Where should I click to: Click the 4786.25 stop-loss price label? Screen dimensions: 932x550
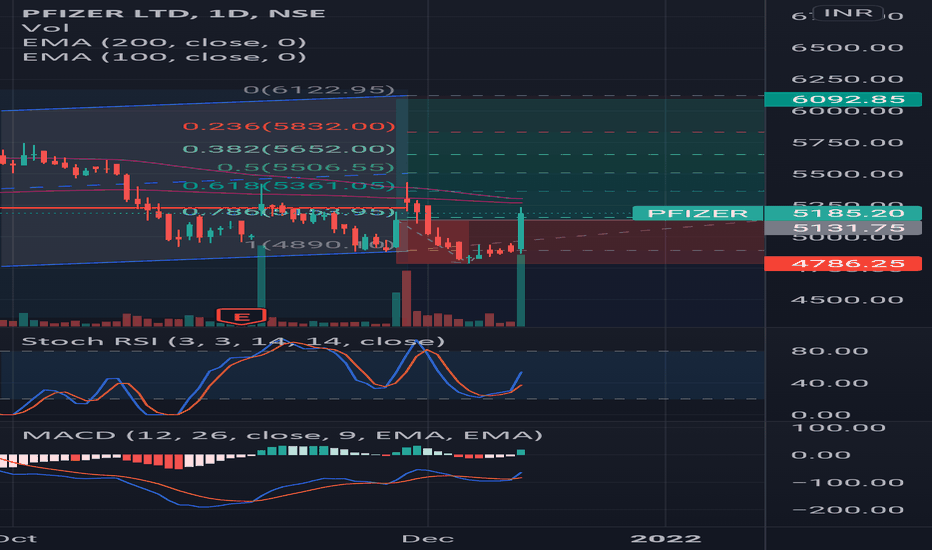(x=843, y=263)
